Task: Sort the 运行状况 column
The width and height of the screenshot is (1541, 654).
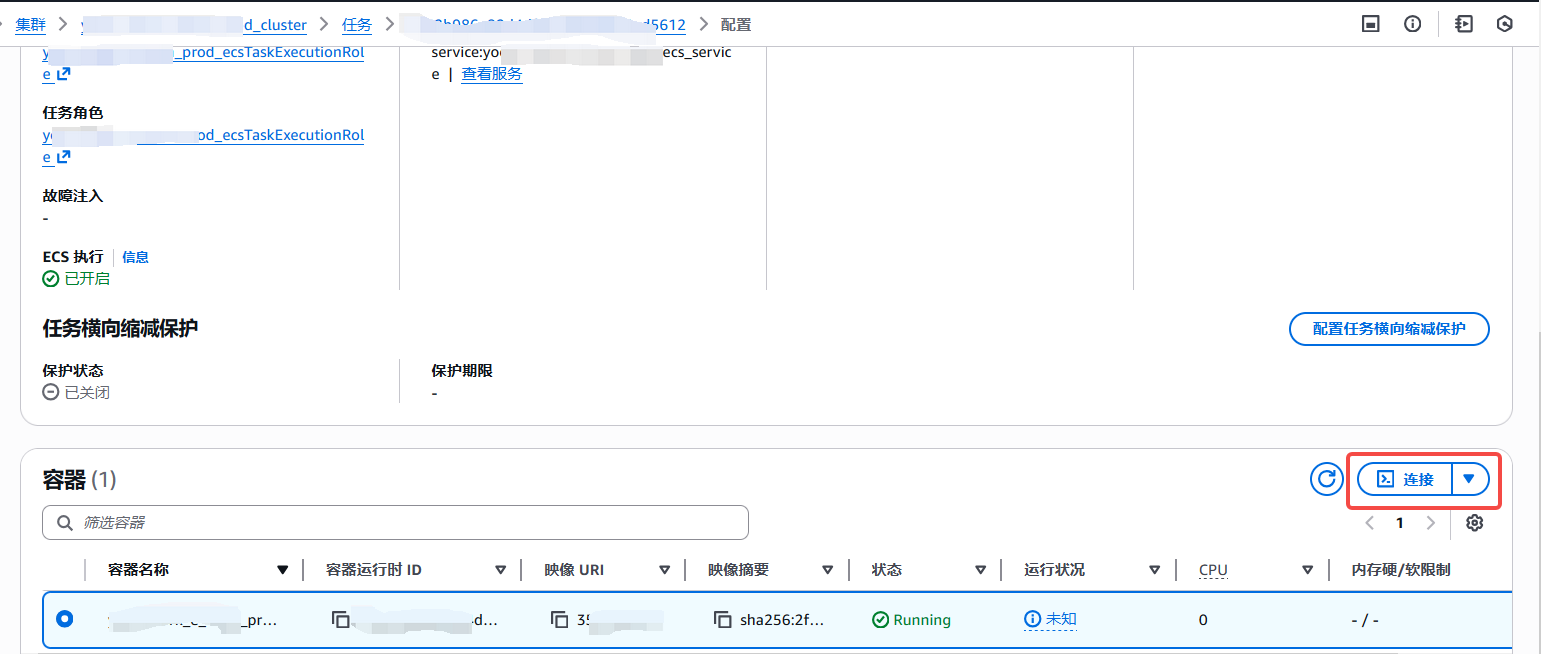Action: pyautogui.click(x=1154, y=570)
